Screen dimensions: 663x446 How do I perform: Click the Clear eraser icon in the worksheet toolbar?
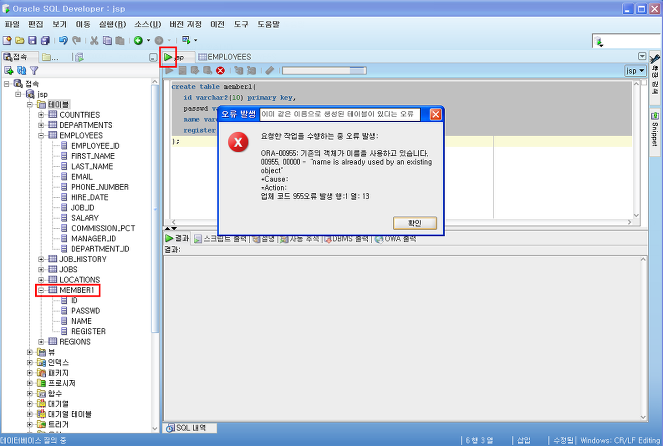coord(269,70)
